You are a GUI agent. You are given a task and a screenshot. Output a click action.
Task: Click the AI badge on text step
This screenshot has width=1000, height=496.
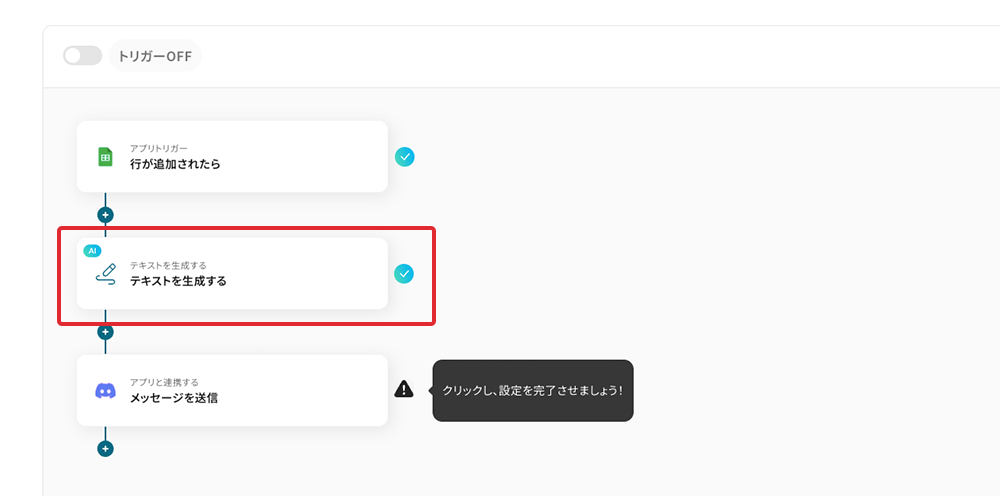pyautogui.click(x=93, y=250)
